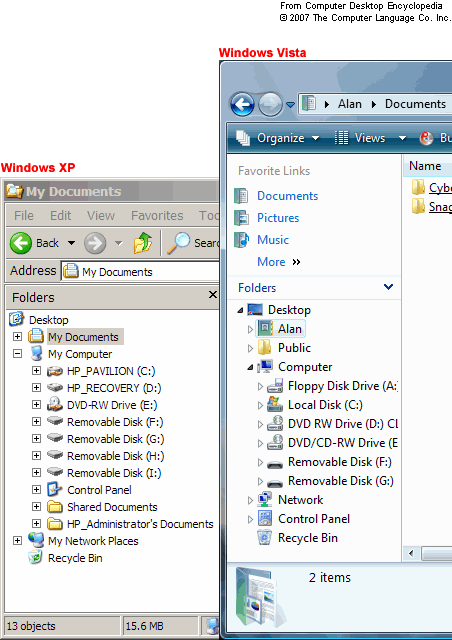The width and height of the screenshot is (452, 640).
Task: Click the Music favorite link in Vista
Action: (273, 240)
